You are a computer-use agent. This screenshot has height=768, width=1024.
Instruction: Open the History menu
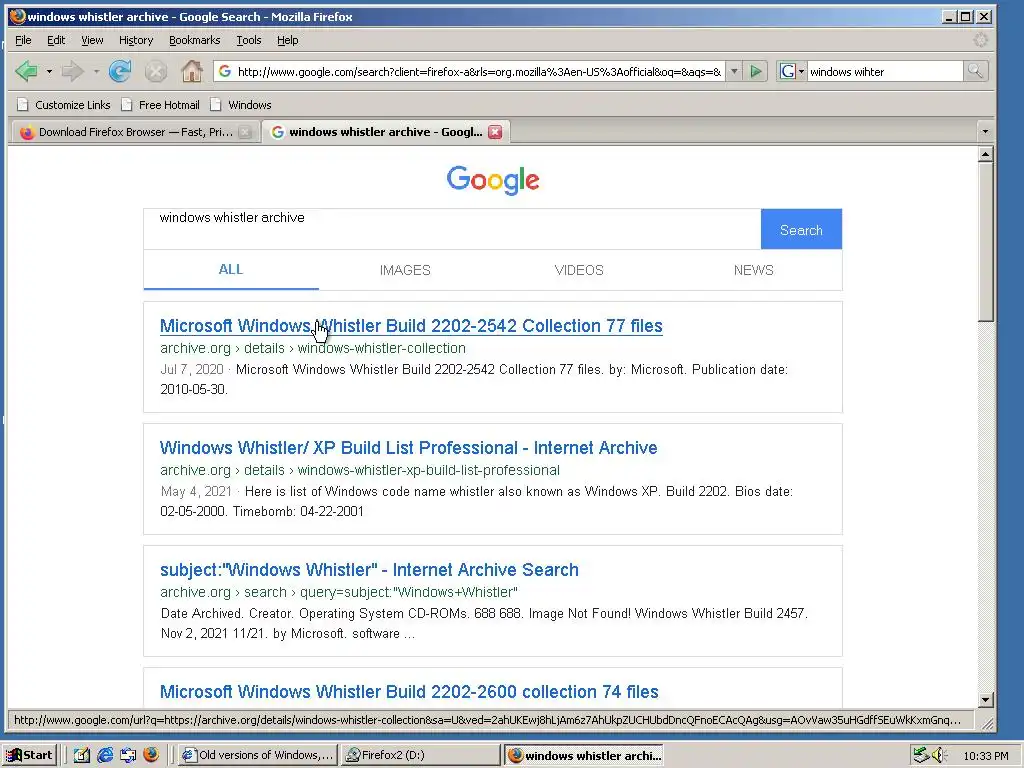click(x=136, y=40)
